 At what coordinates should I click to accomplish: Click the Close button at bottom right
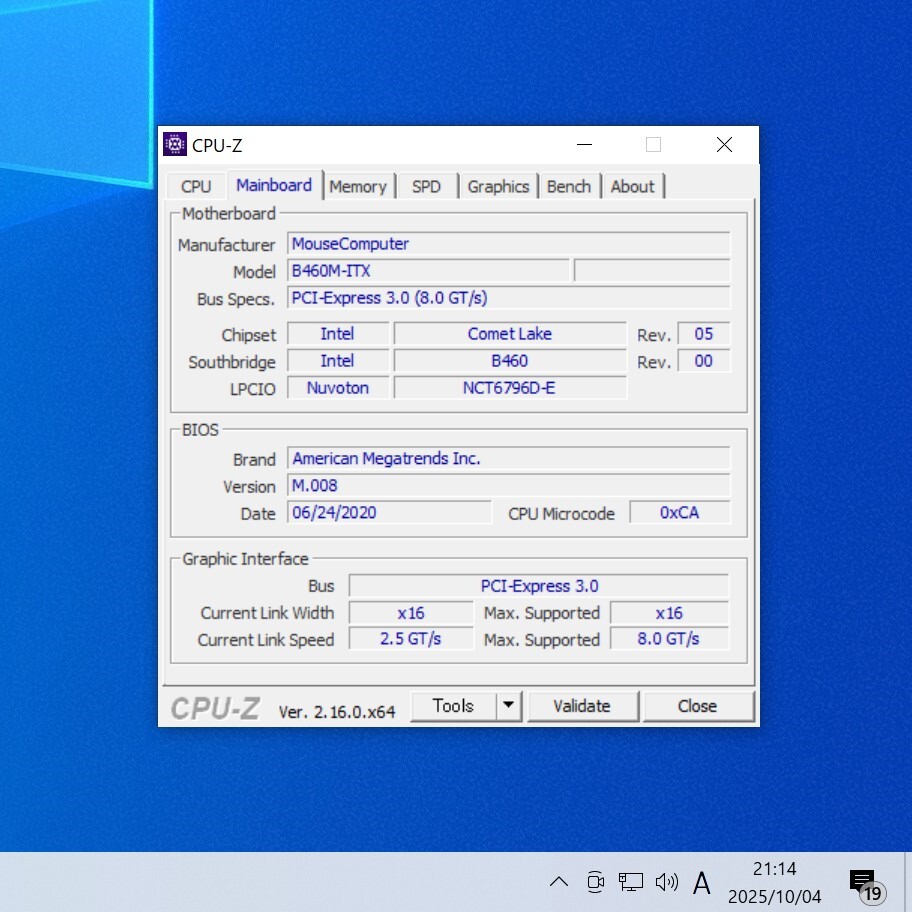coord(697,706)
